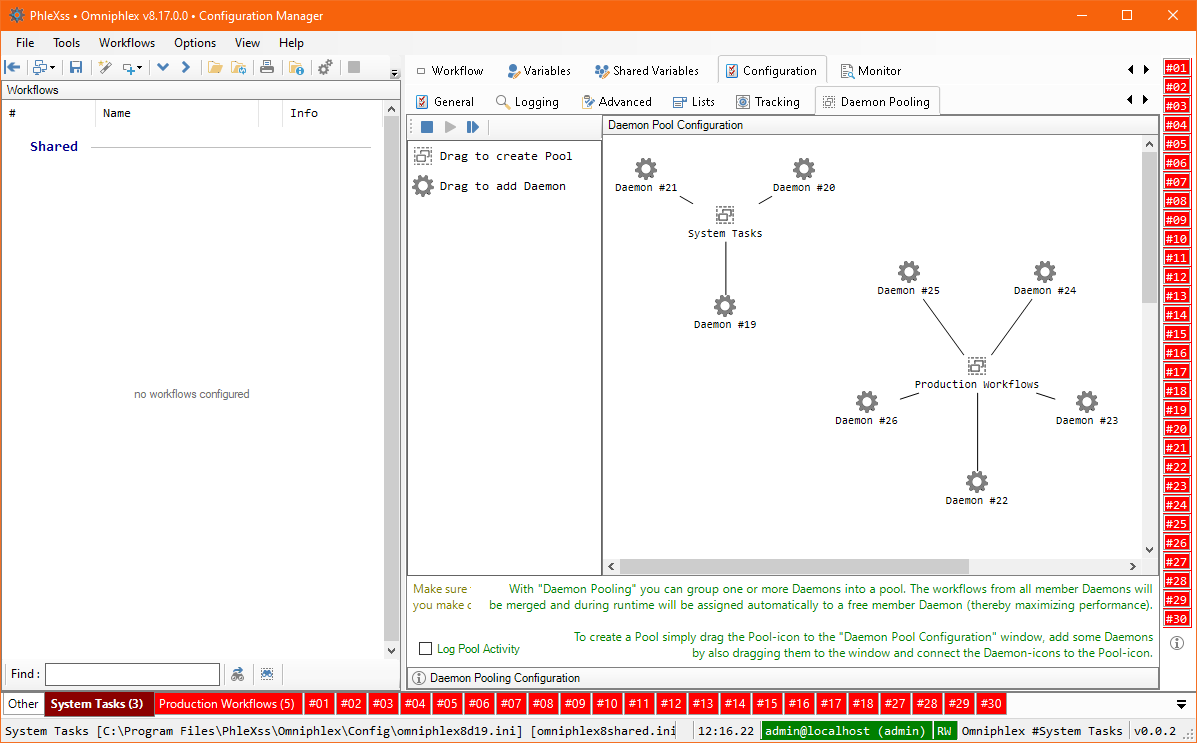Click the folder with refresh arrows icon
1197x743 pixels.
coord(238,67)
